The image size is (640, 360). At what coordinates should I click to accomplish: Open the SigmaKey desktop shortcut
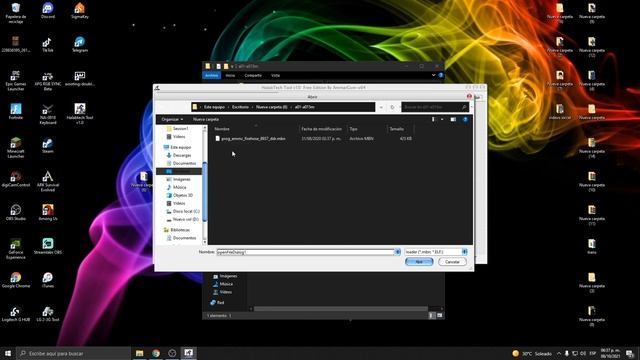pyautogui.click(x=80, y=10)
